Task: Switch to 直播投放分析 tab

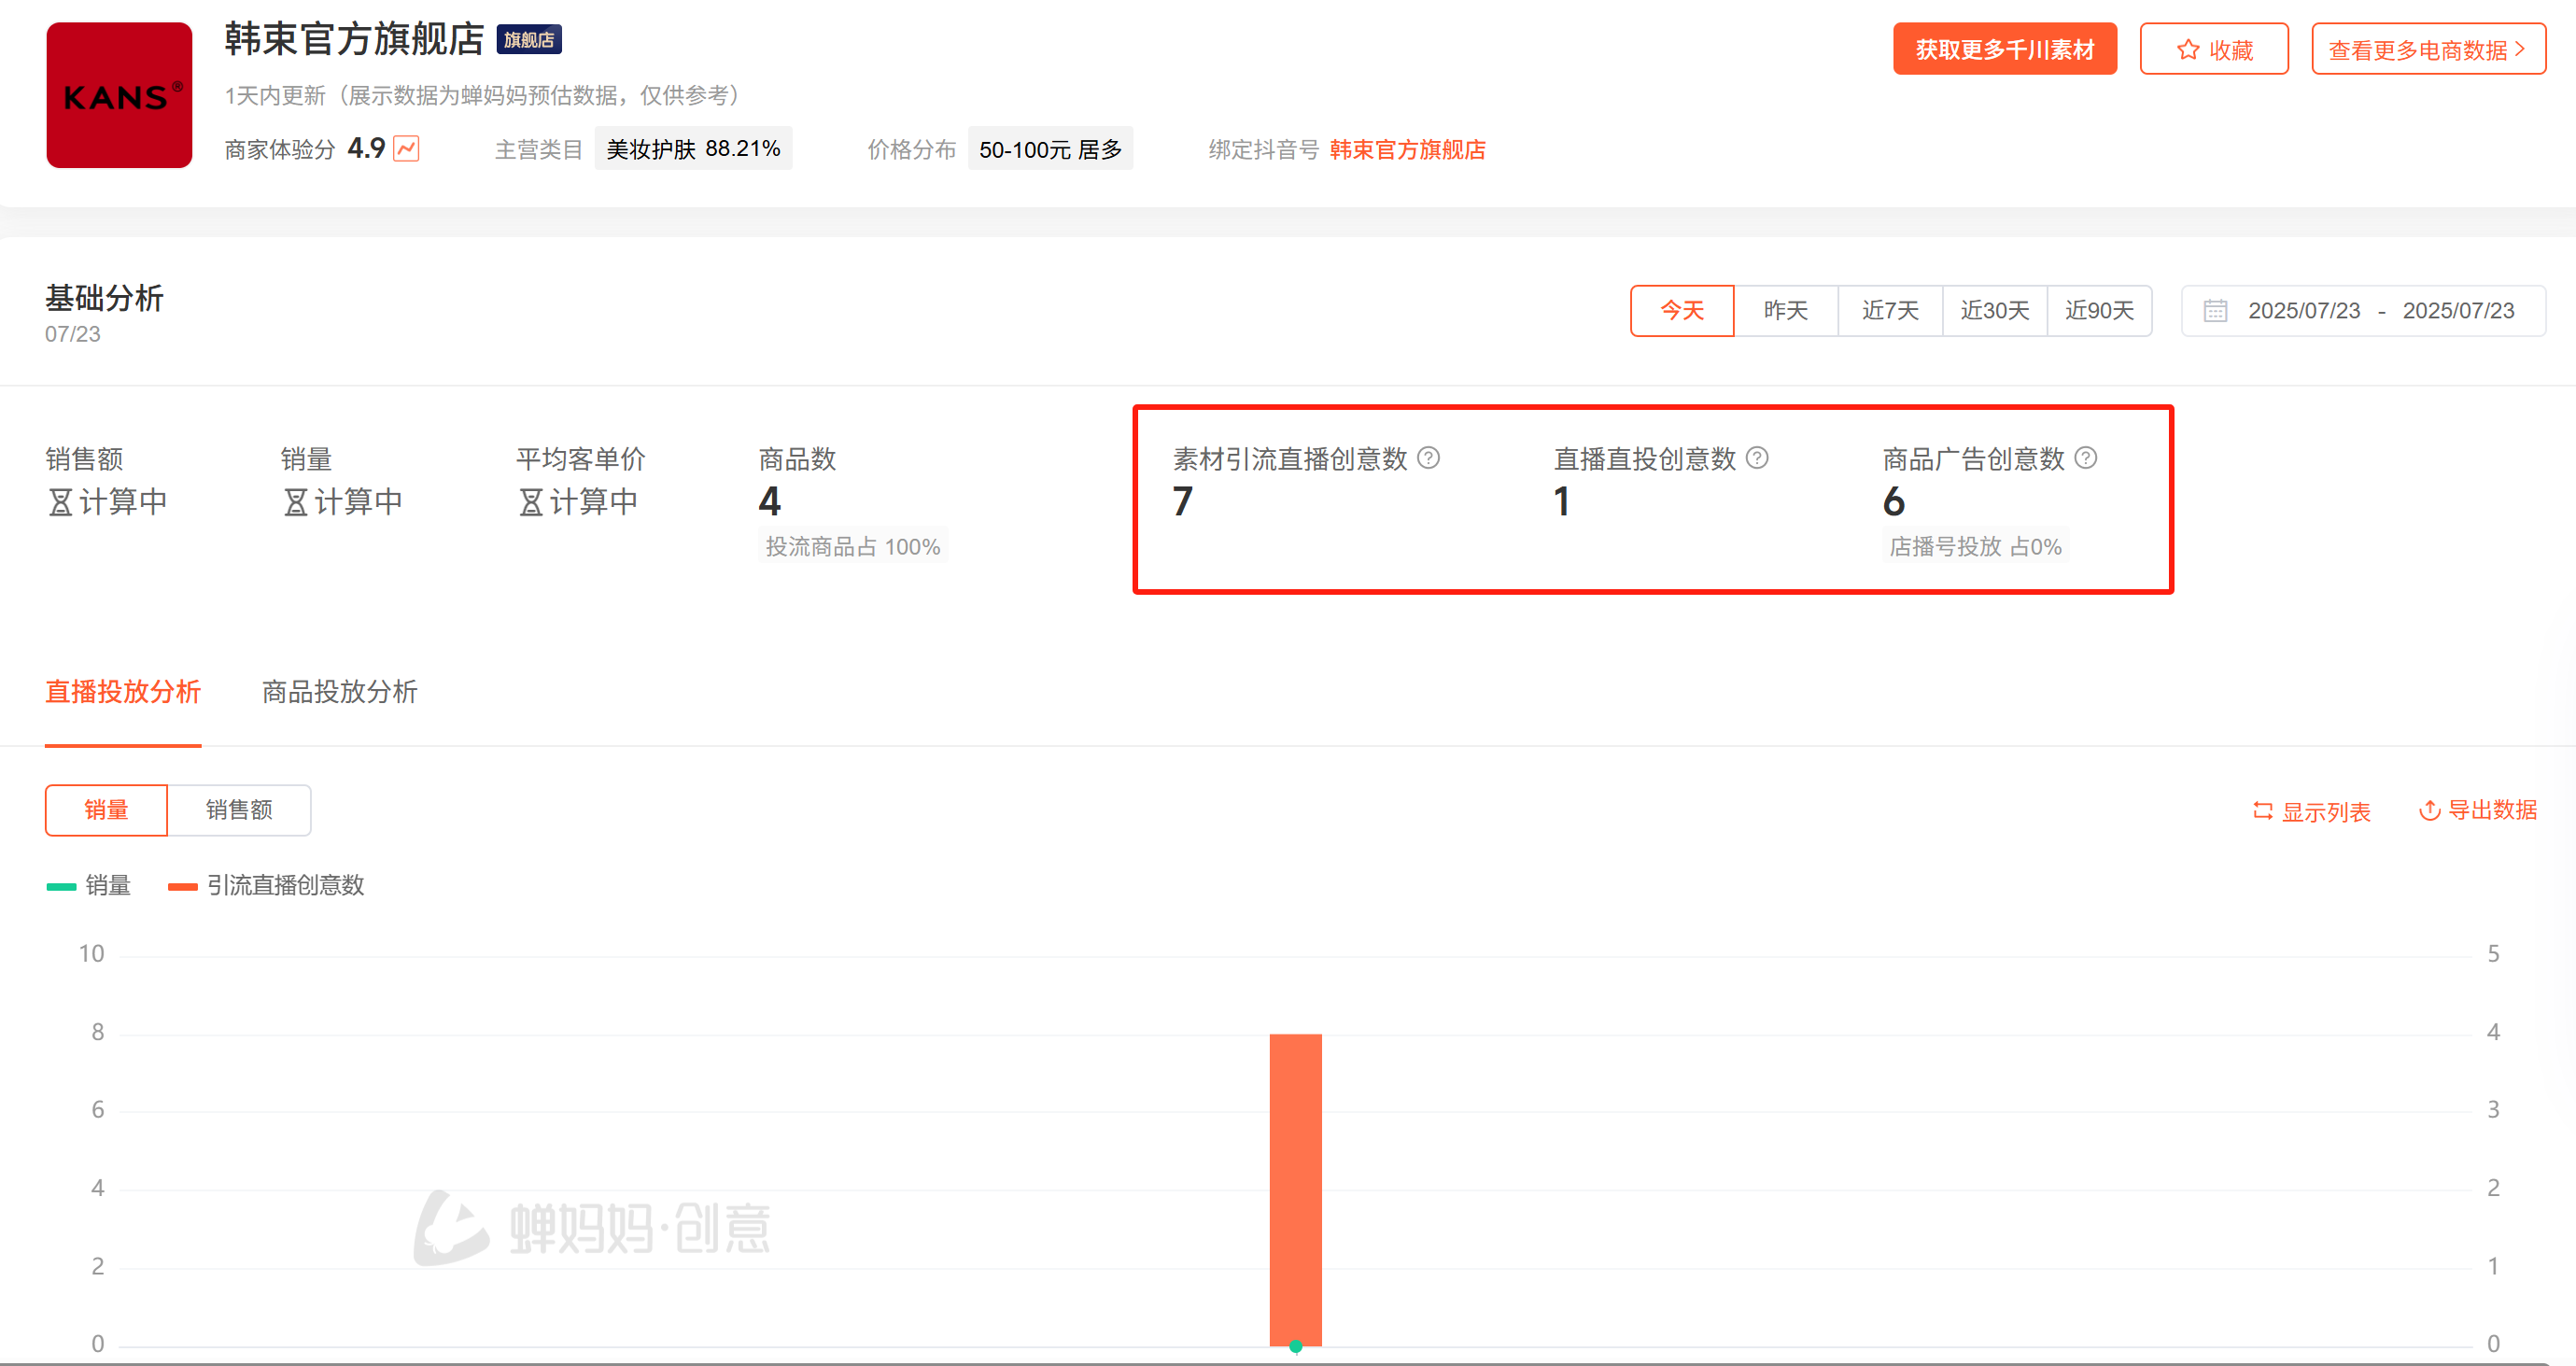Action: click(x=123, y=692)
